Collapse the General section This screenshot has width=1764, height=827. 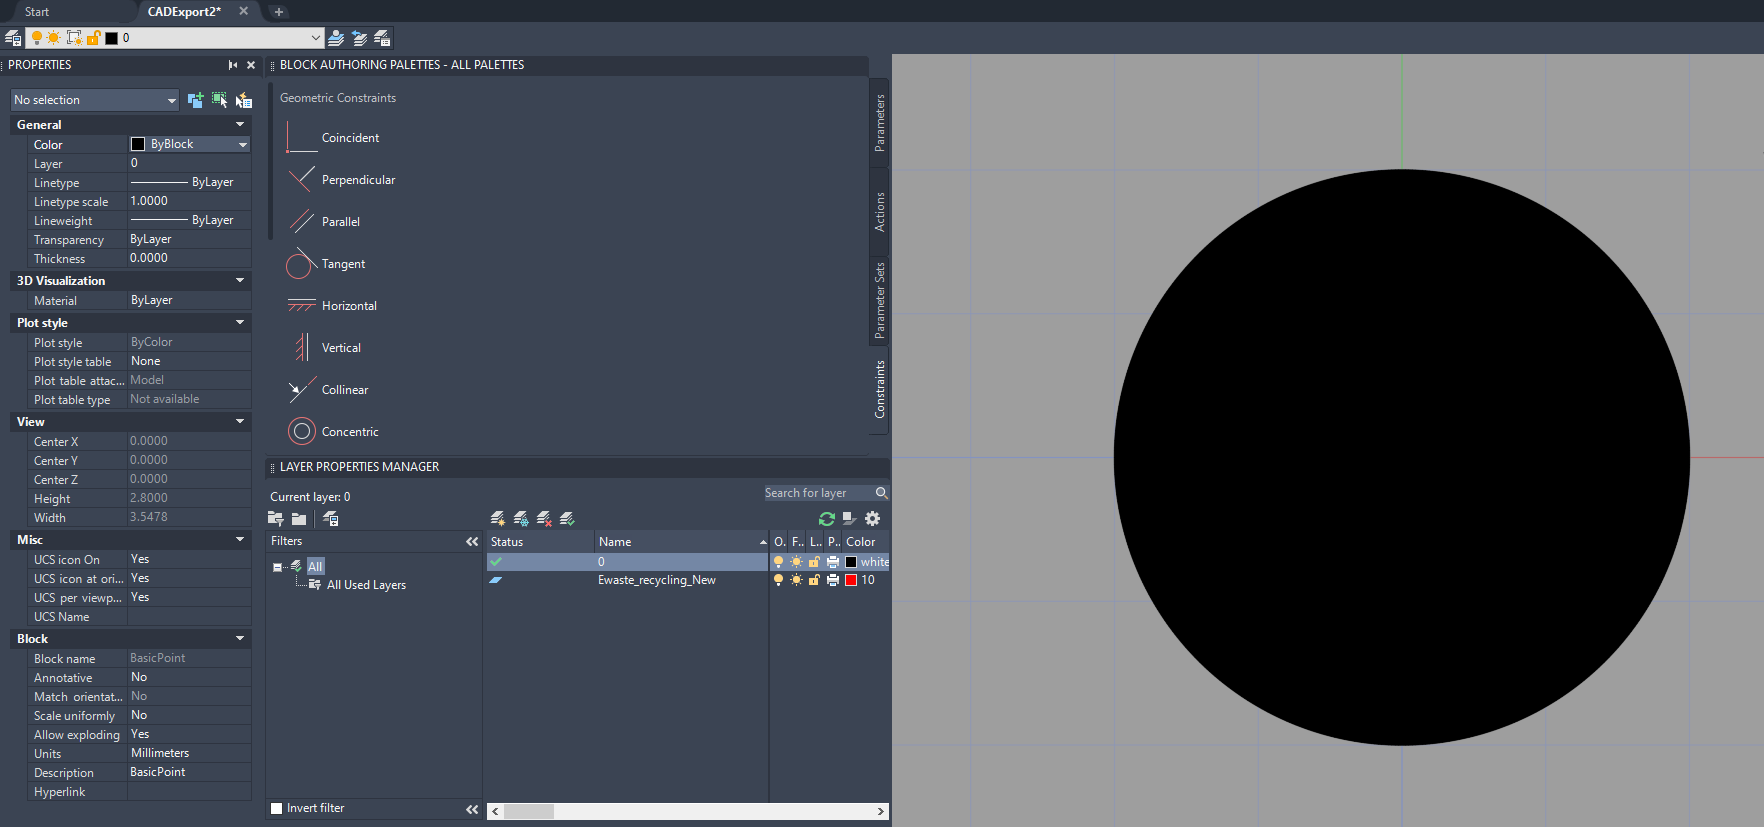coord(240,125)
